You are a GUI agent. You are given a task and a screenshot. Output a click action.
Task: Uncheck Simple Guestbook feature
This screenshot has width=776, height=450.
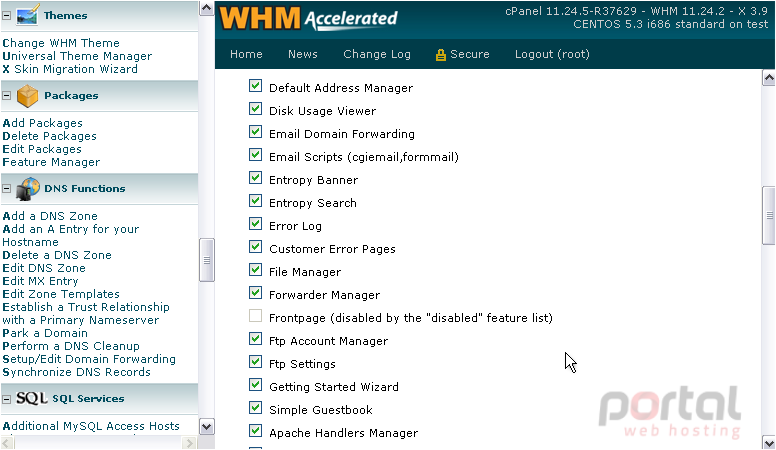click(x=255, y=408)
